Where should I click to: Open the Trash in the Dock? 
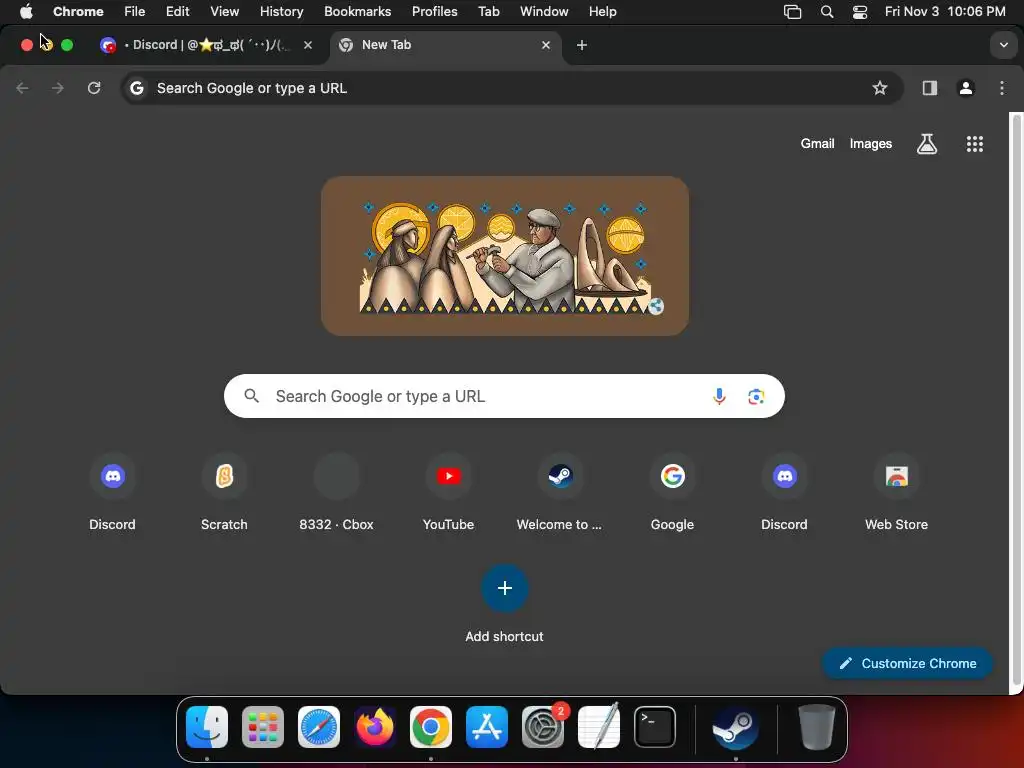tap(816, 727)
